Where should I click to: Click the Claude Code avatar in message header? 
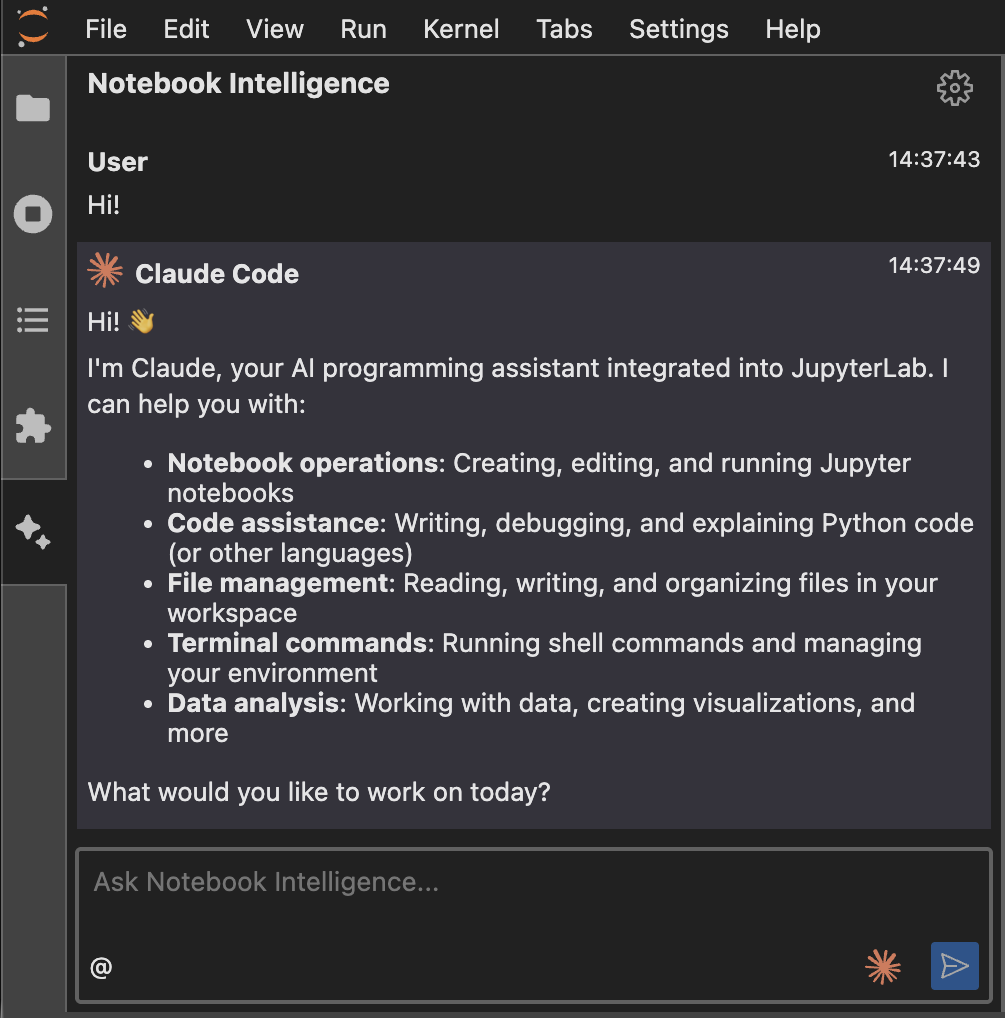[104, 269]
